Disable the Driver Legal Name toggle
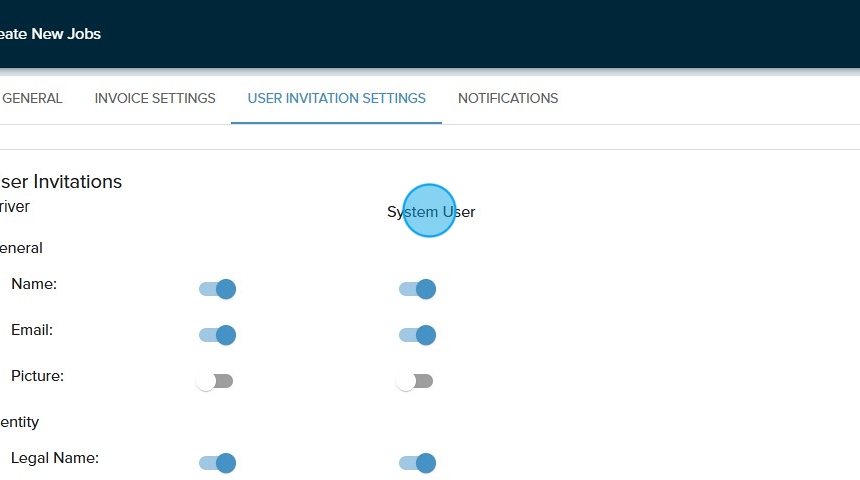Viewport: 860px width, 480px height. tap(217, 463)
